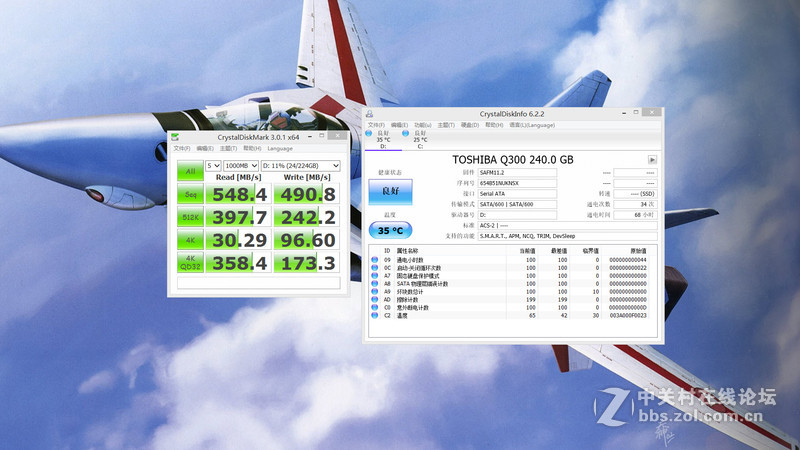
Task: Click the power-on count field showing 34 次
Action: [x=635, y=204]
